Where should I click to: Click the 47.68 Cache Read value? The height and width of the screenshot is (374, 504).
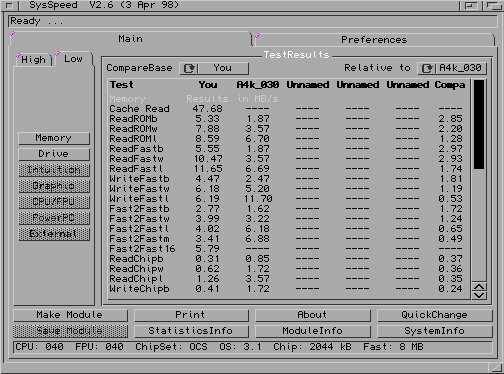(x=207, y=109)
